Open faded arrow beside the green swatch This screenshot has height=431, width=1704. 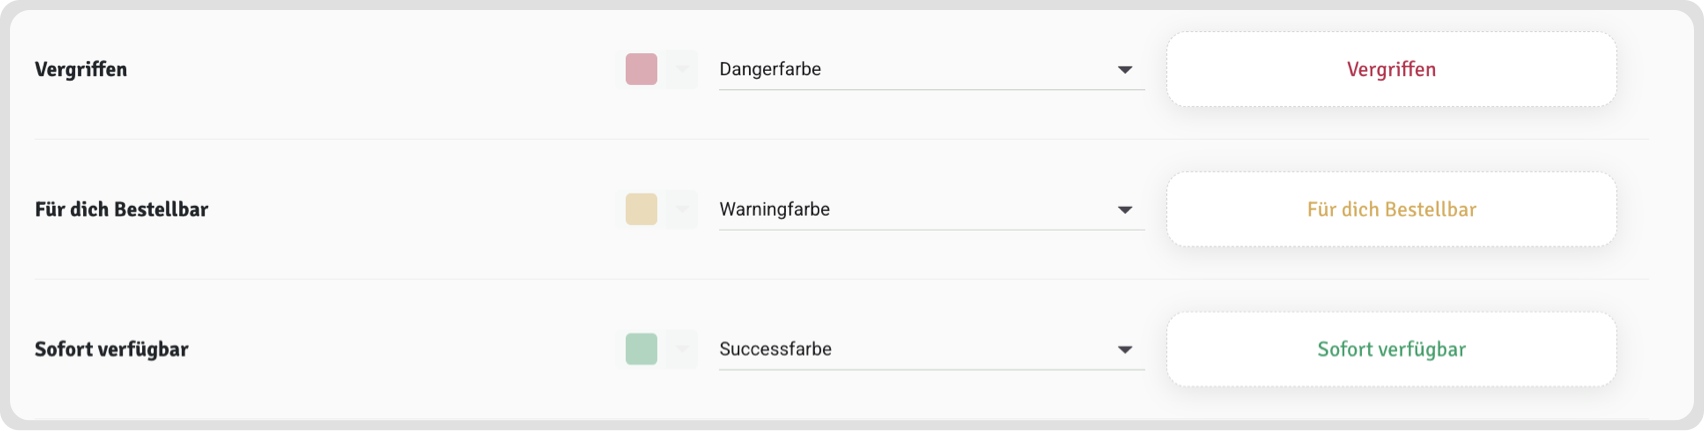pos(682,349)
